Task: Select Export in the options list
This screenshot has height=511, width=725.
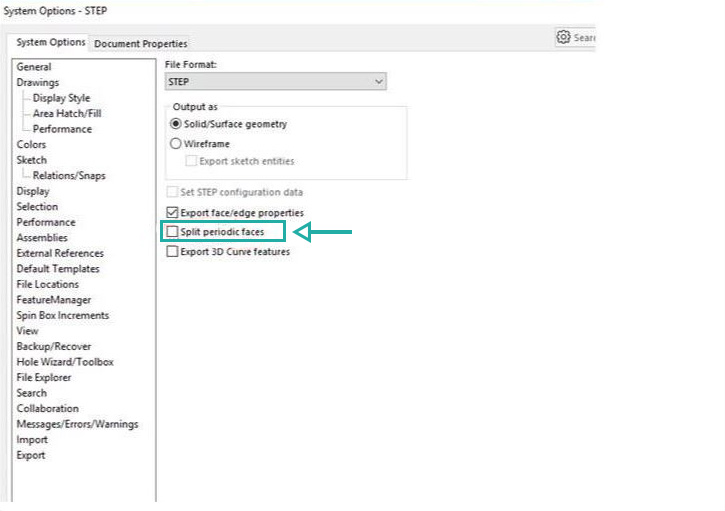Action: coord(31,455)
